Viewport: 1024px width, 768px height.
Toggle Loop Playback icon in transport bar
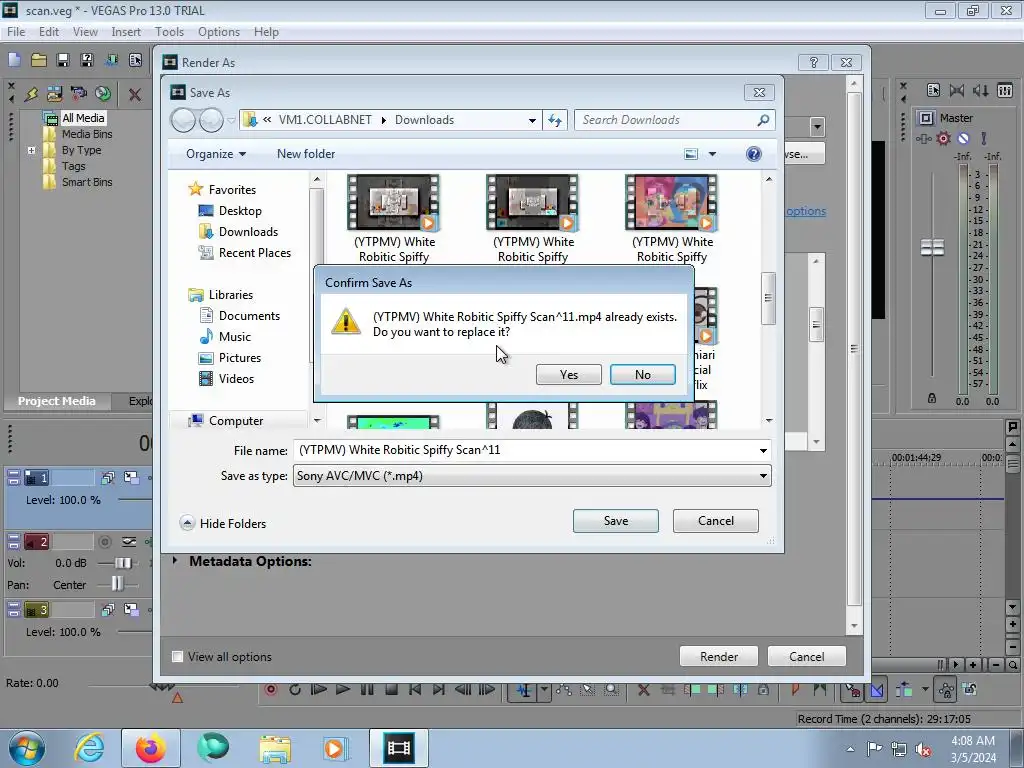coord(295,690)
